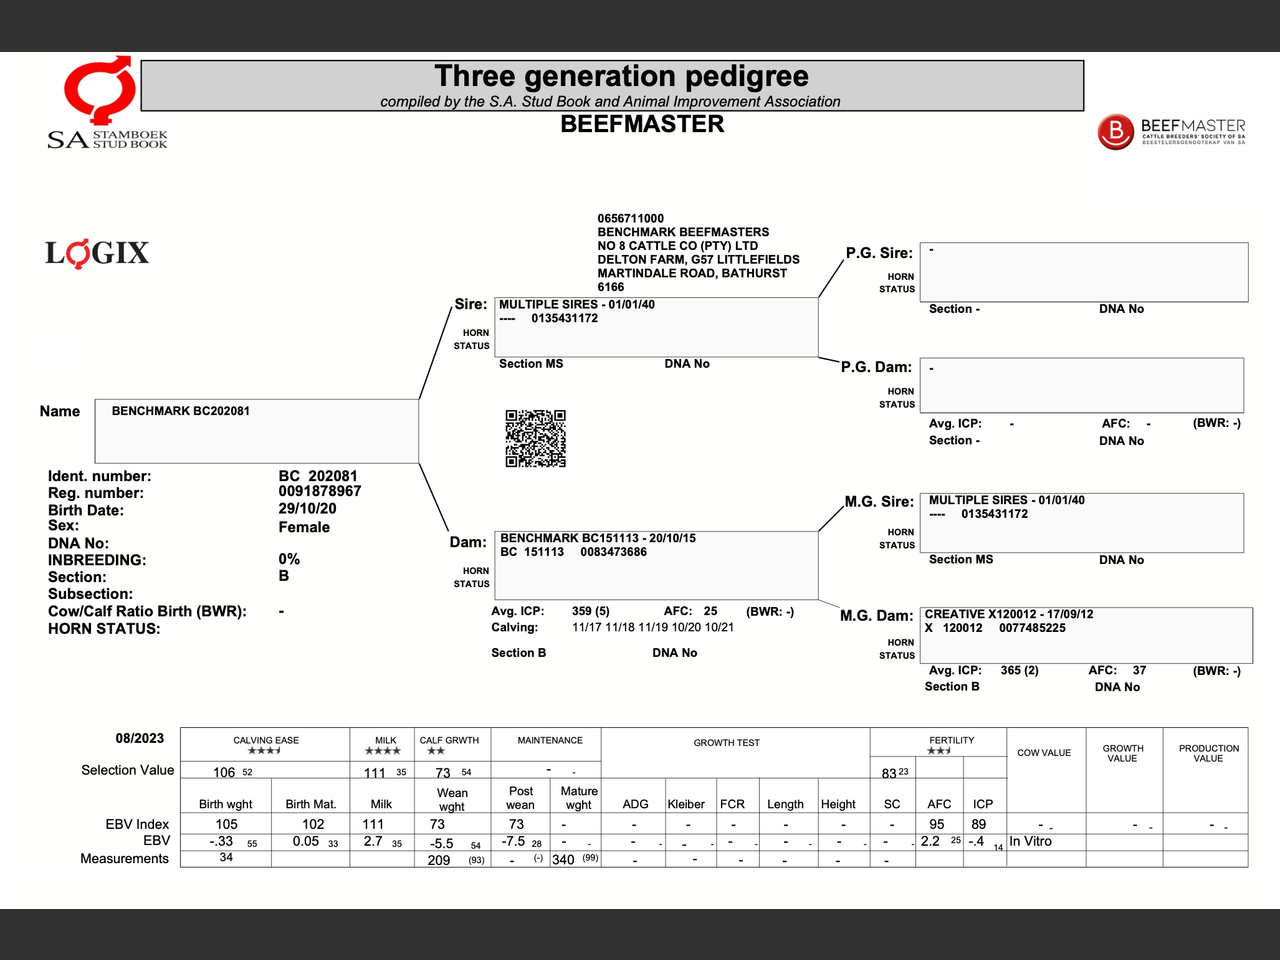Click the CALF GRWTH column header
1280x960 pixels.
[449, 740]
